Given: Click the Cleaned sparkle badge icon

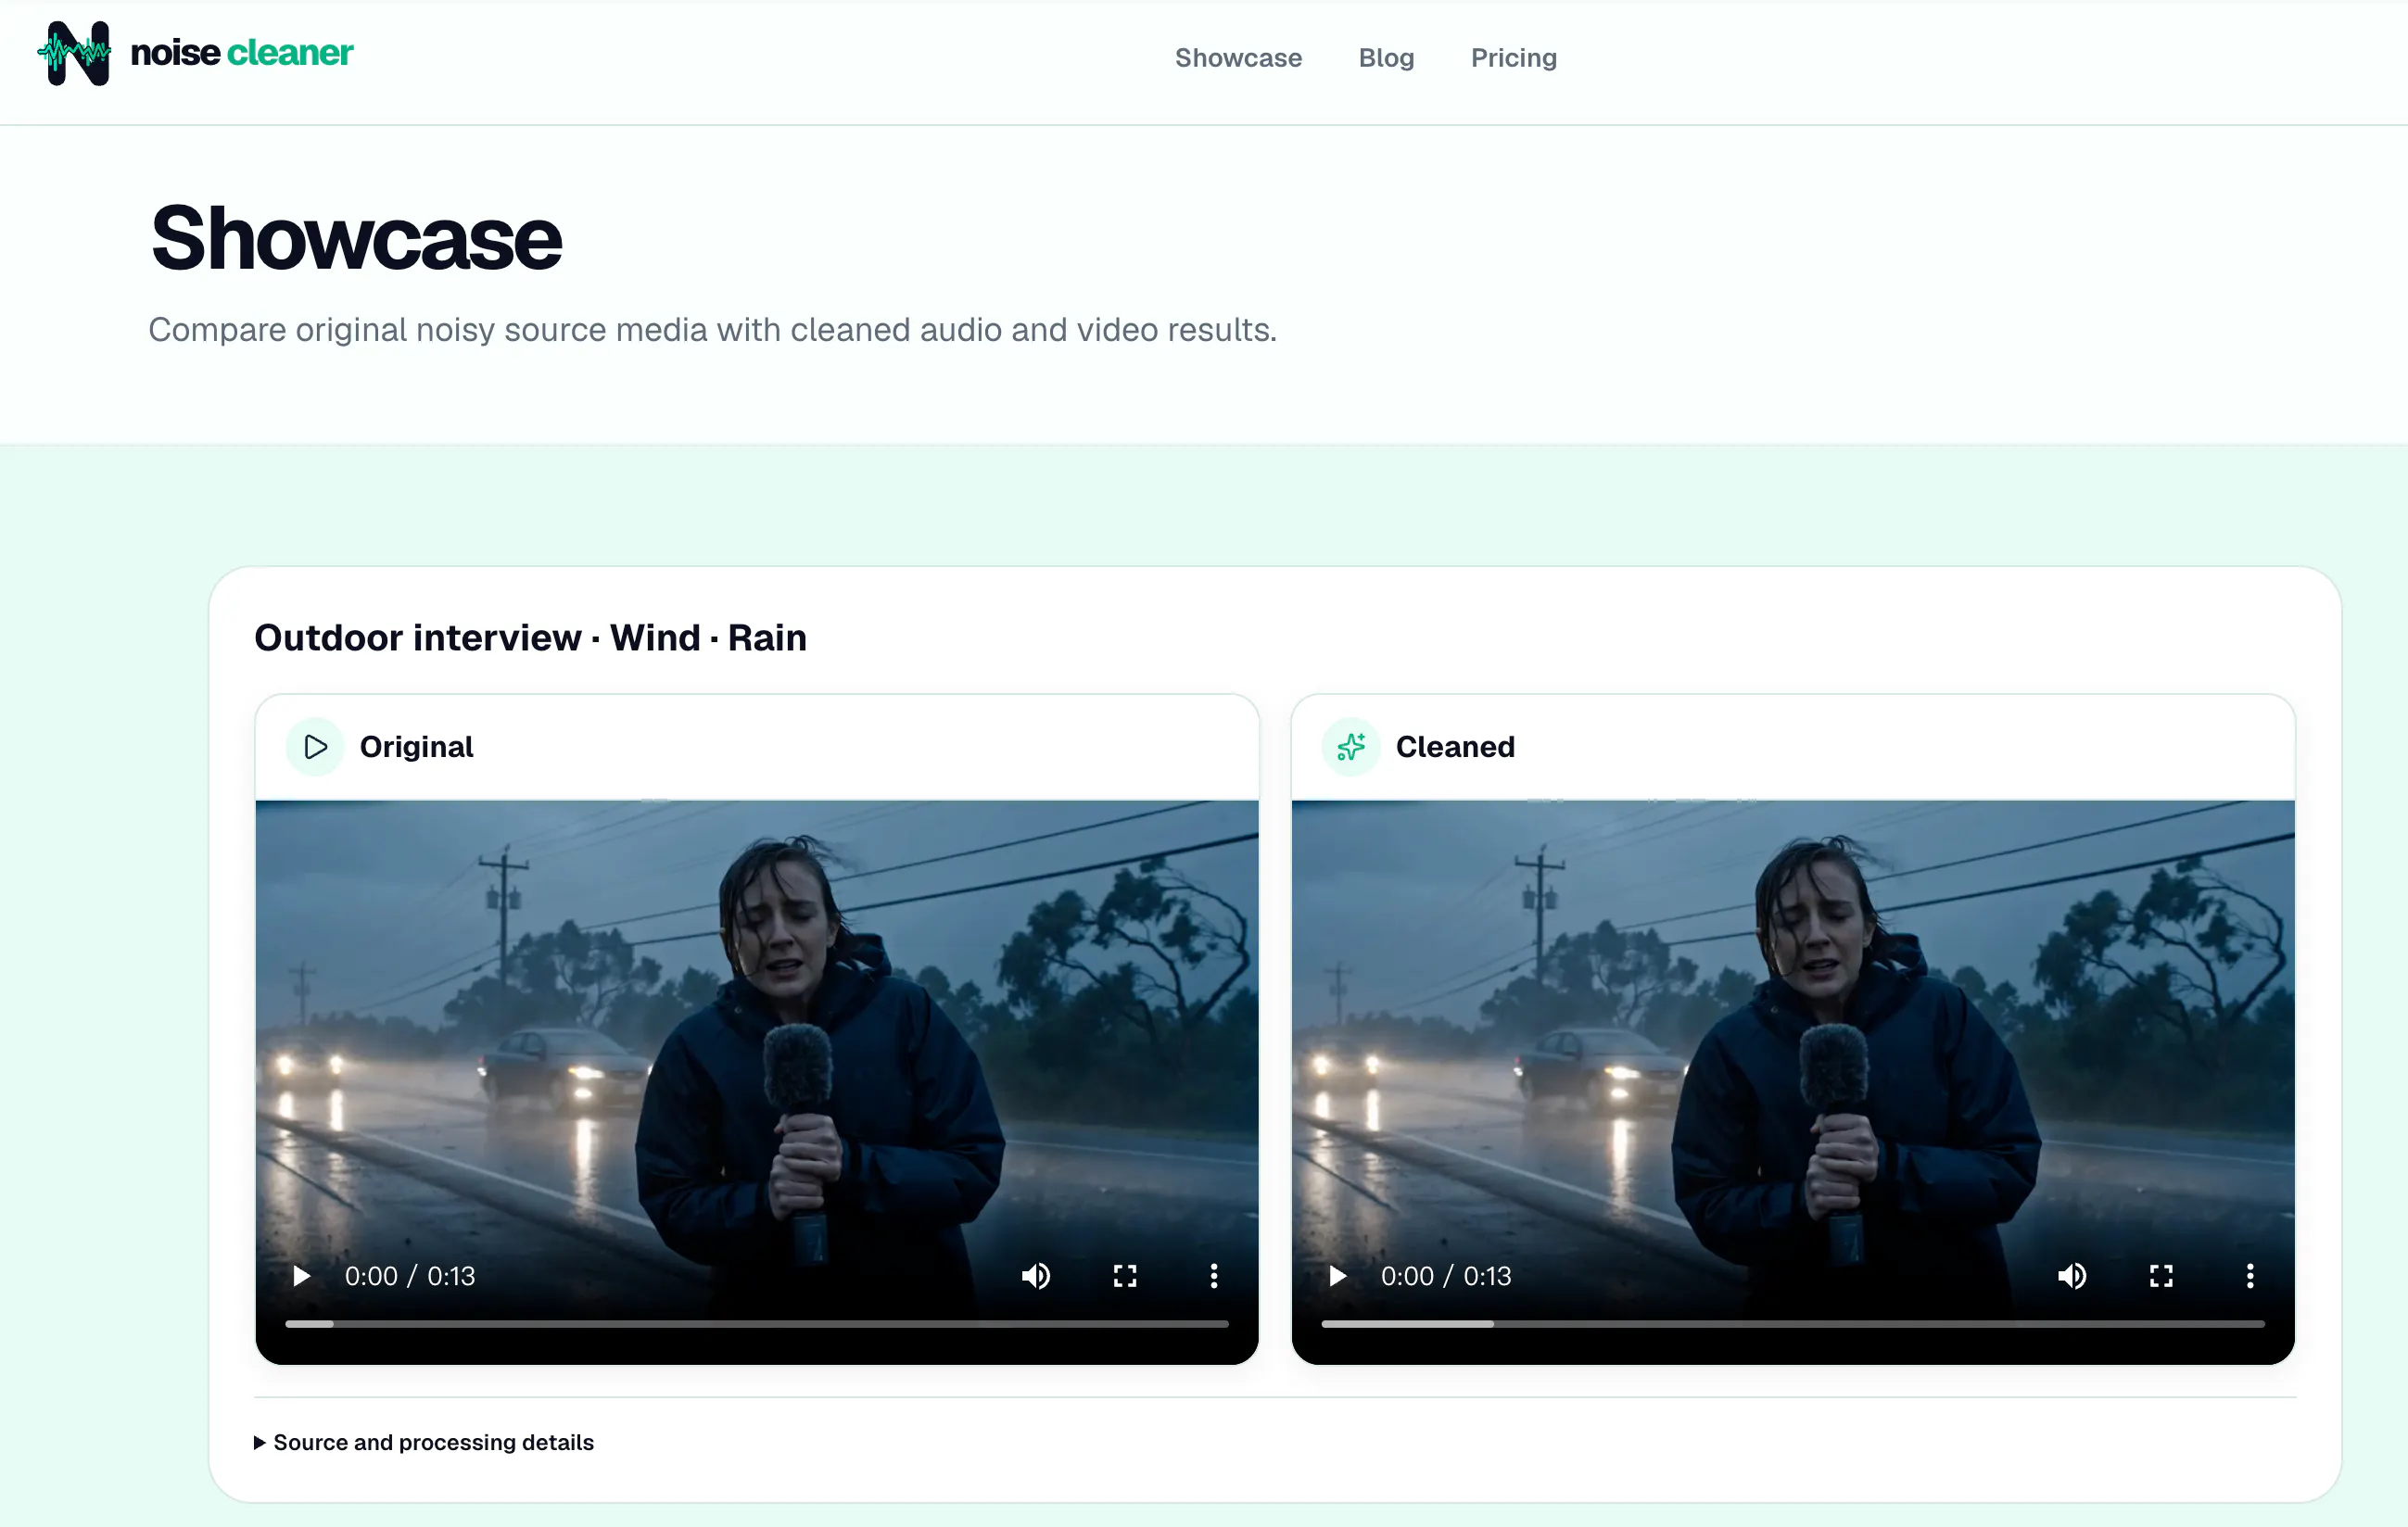Looking at the screenshot, I should (1351, 747).
